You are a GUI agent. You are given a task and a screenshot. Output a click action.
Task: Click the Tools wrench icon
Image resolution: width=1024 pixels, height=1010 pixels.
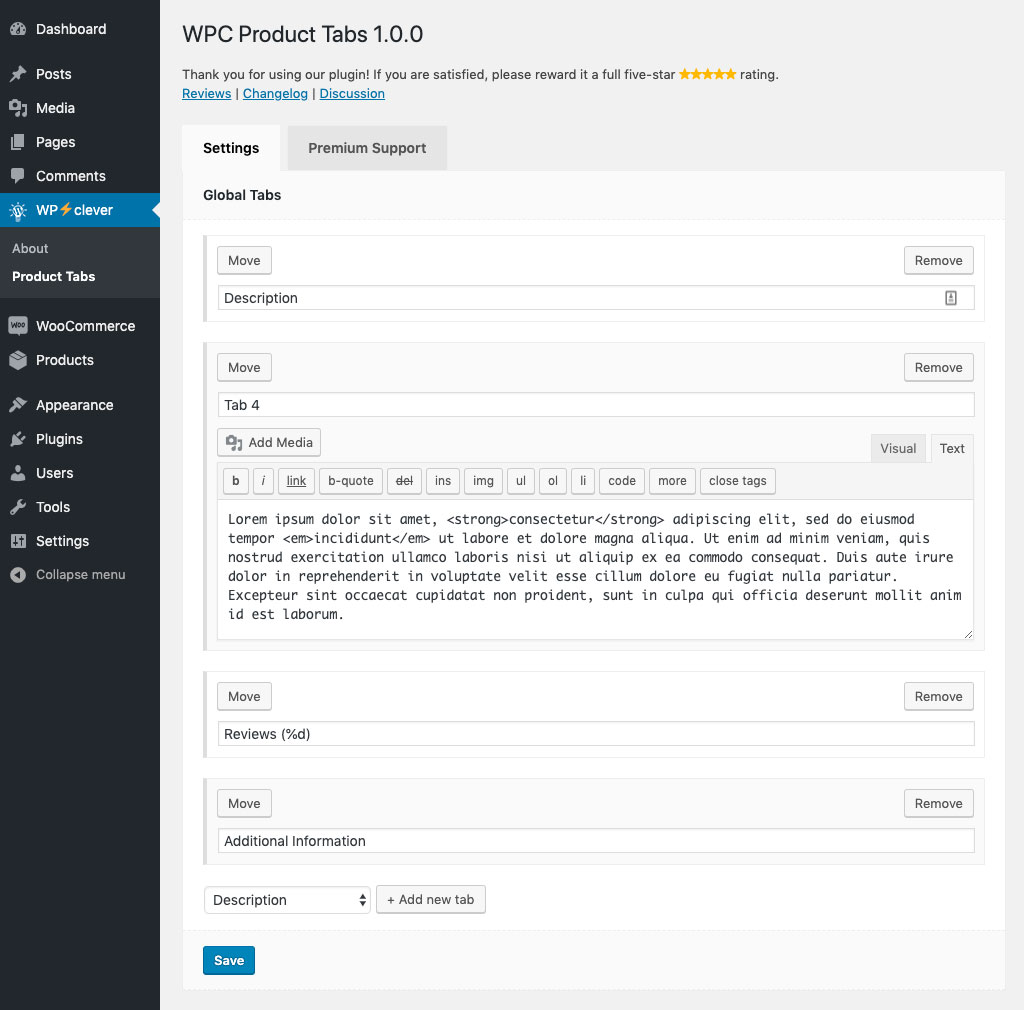point(18,507)
